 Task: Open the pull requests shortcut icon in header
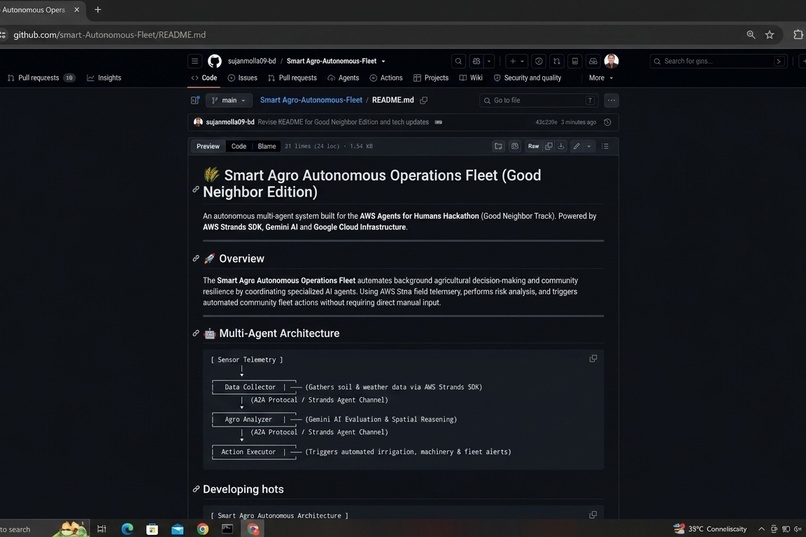pyautogui.click(x=556, y=61)
